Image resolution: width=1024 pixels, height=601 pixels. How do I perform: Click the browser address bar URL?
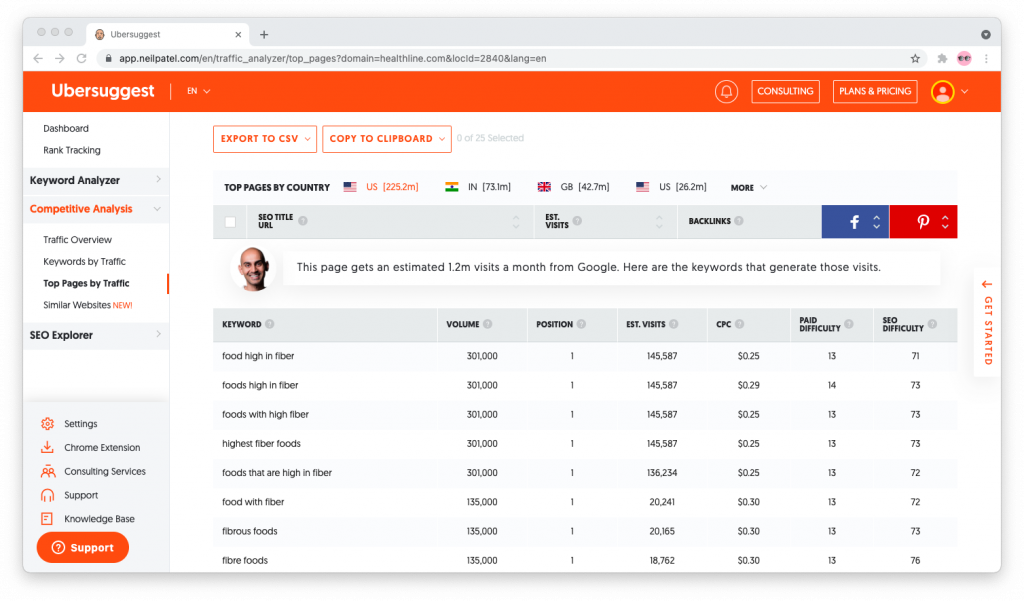(332, 58)
